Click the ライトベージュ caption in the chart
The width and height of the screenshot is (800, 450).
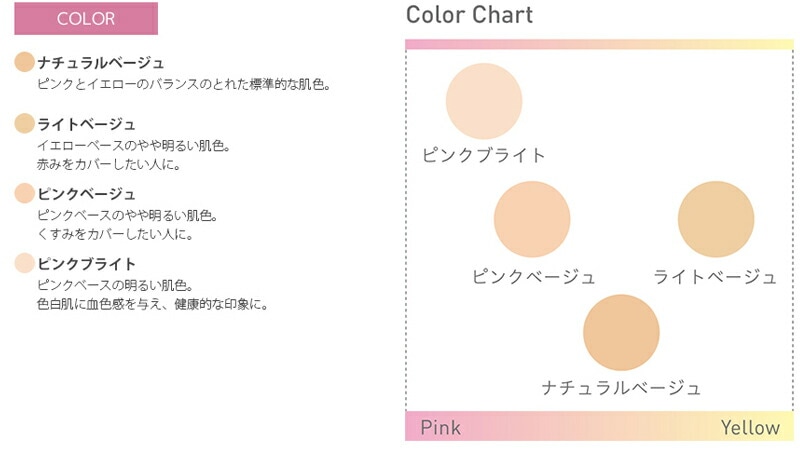[x=715, y=277]
